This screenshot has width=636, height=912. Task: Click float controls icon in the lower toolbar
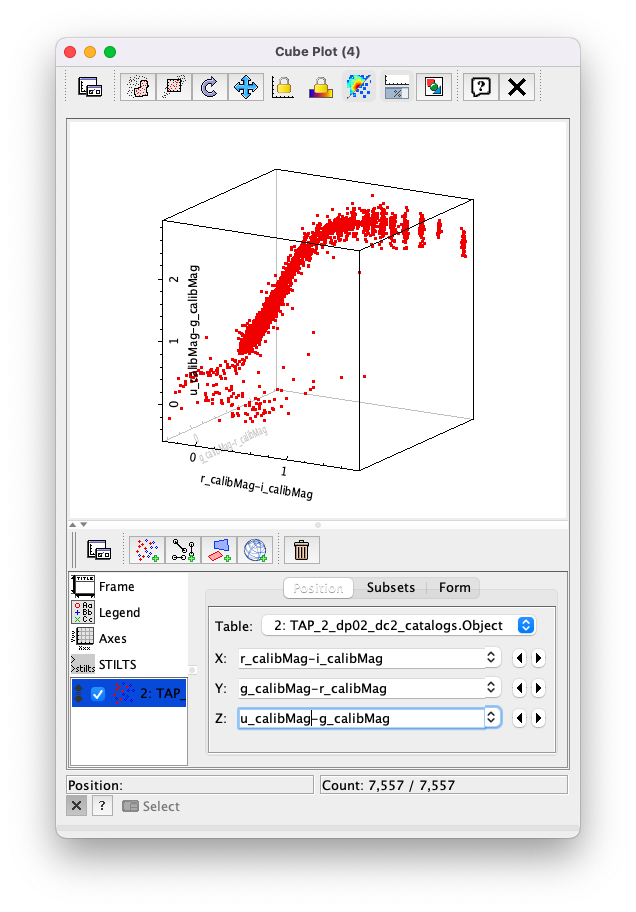[99, 550]
